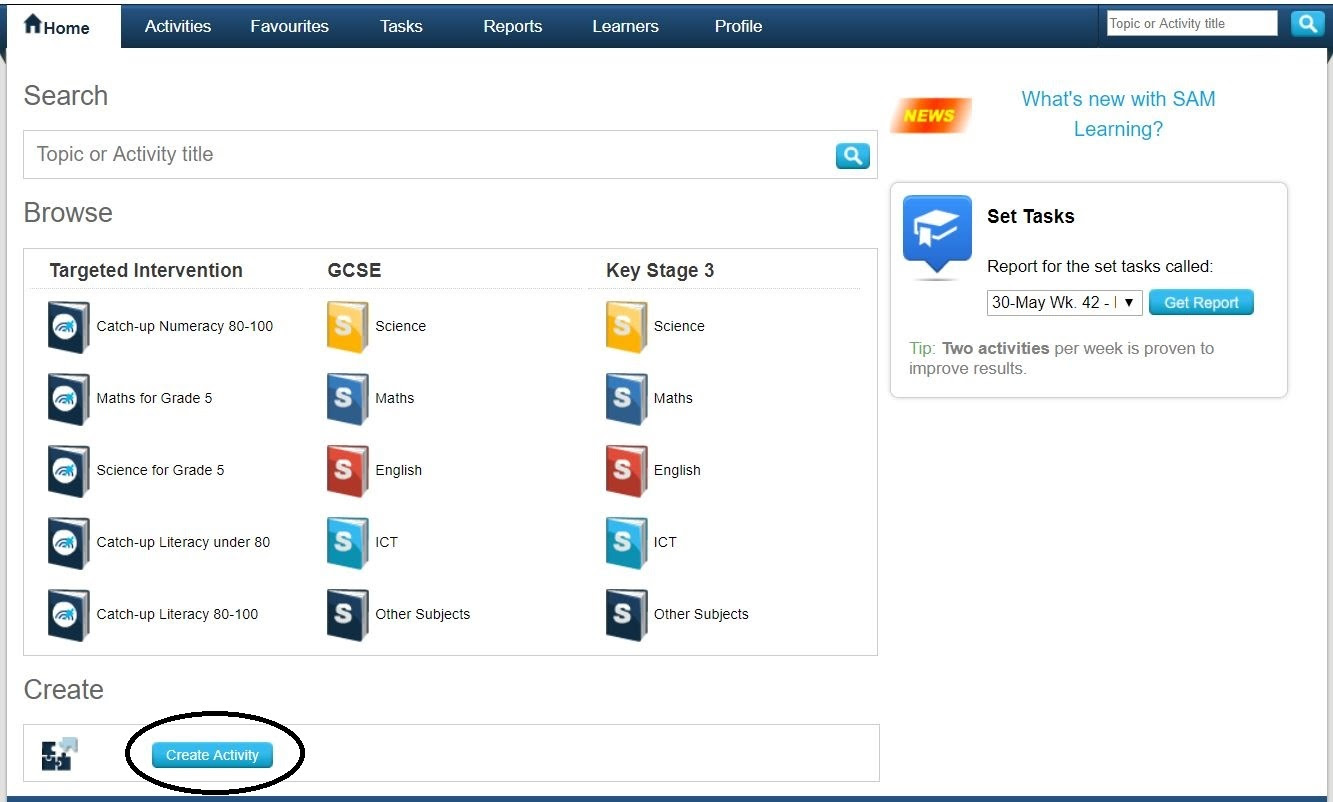Open the Tasks menu
The height and width of the screenshot is (802, 1333).
click(x=401, y=27)
